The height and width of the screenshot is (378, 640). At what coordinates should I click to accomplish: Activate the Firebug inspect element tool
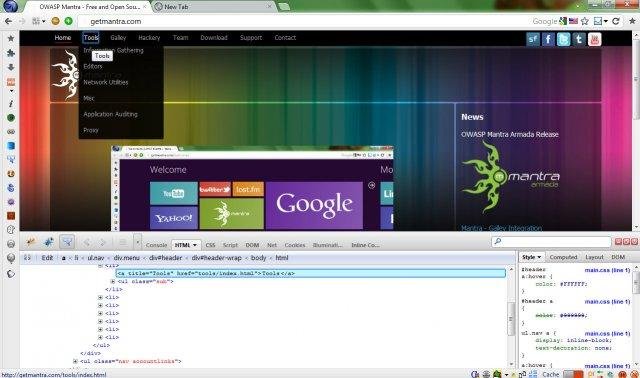point(67,242)
